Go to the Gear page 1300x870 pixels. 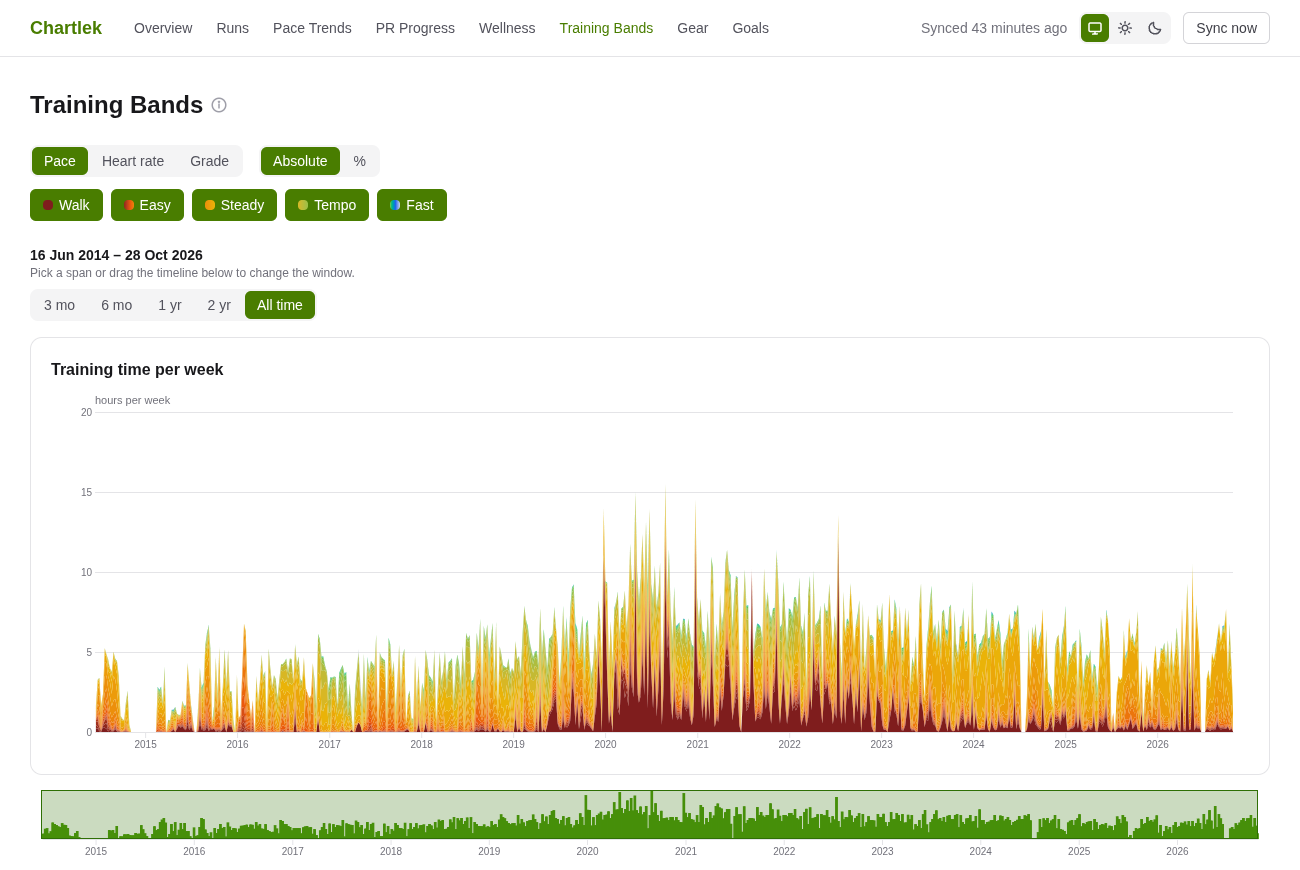click(693, 28)
